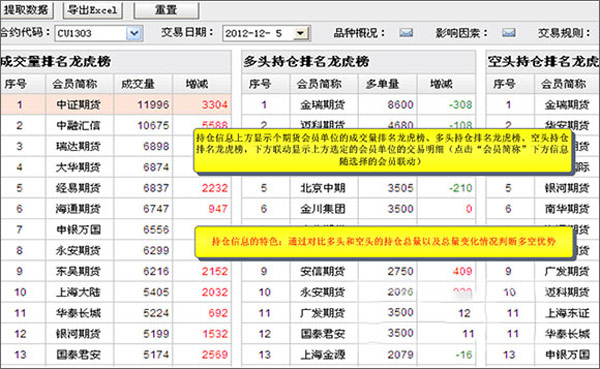Select 金瑞期货 in long position ranking
Viewport: 600px width, 369px height.
(x=323, y=104)
